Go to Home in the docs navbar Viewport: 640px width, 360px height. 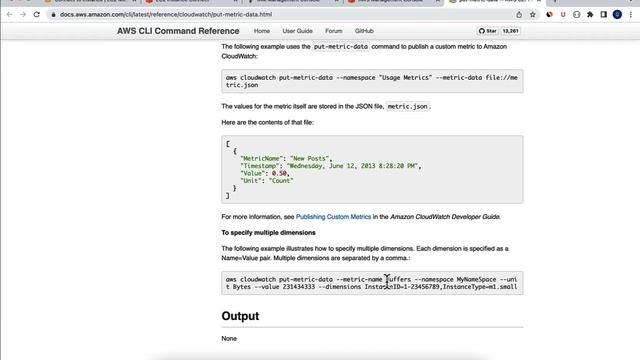[262, 31]
